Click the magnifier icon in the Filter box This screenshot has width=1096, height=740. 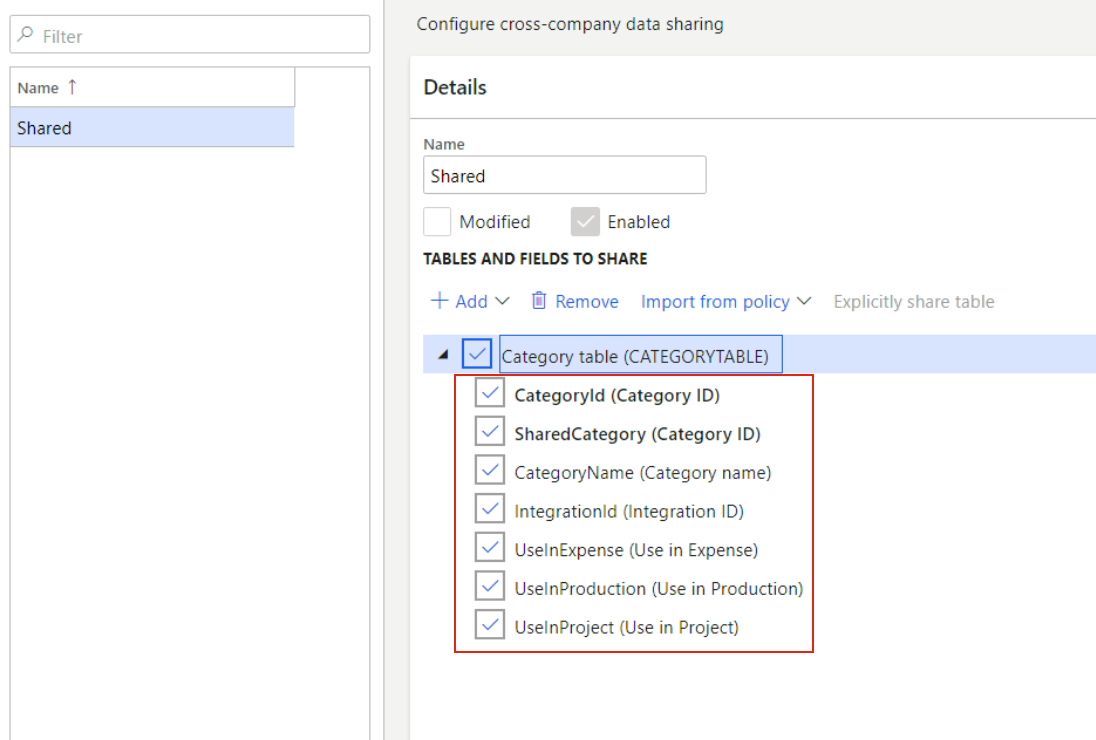pos(25,33)
